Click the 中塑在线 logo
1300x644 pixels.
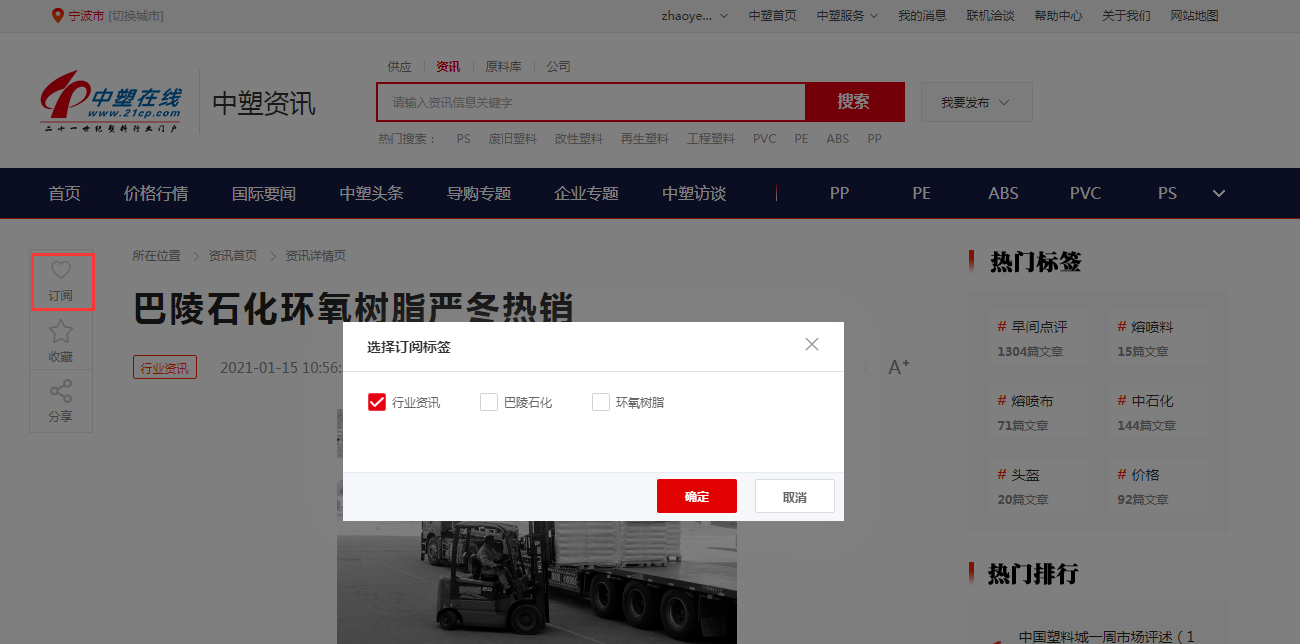point(111,101)
